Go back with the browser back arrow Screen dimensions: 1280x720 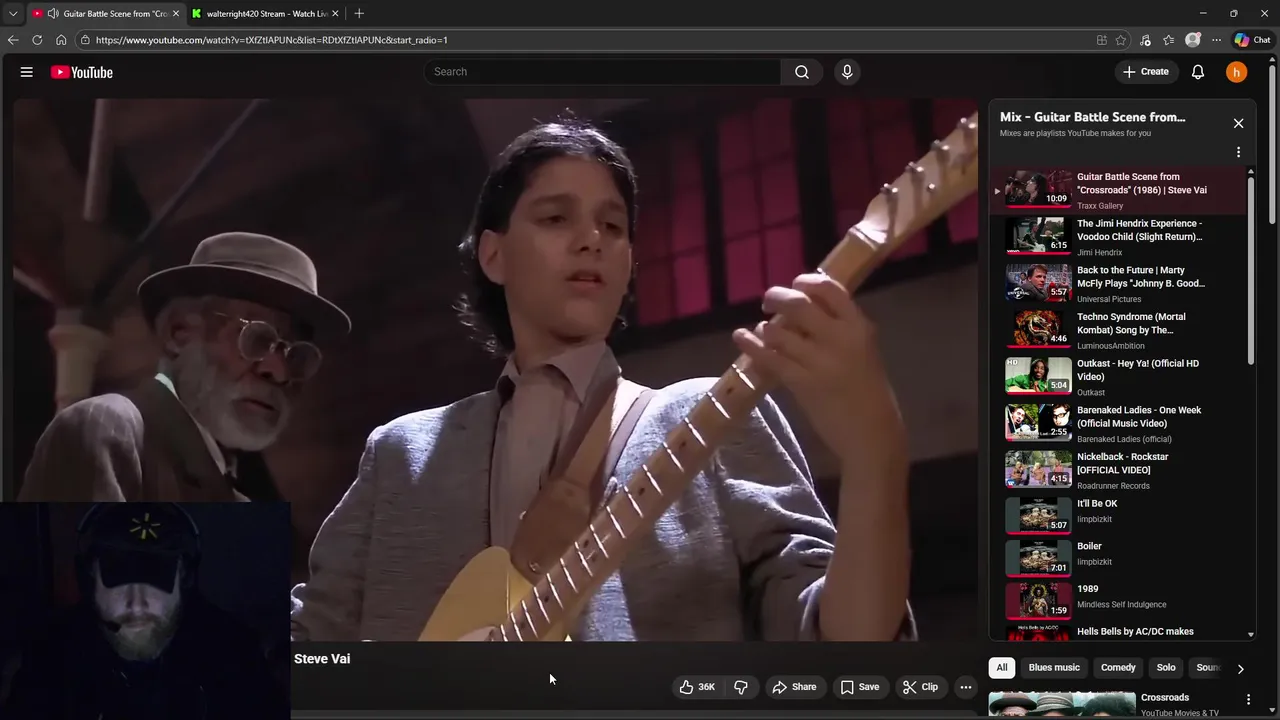pos(13,40)
